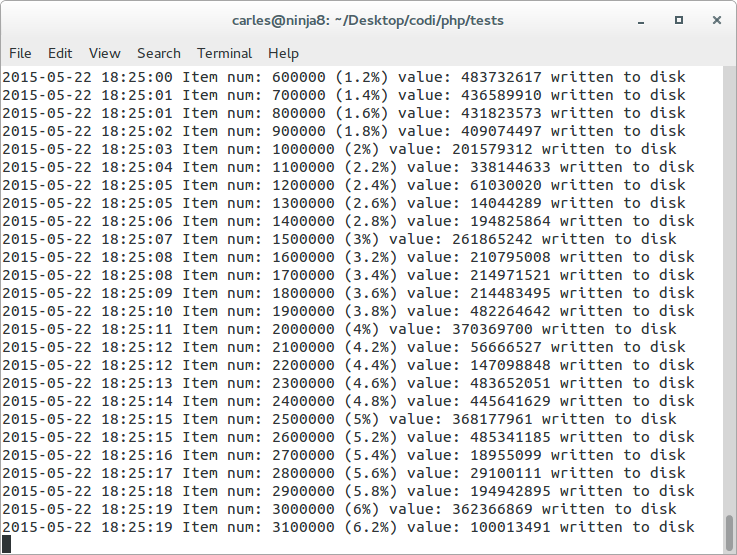Open the File menu
The image size is (737, 555).
click(x=20, y=53)
